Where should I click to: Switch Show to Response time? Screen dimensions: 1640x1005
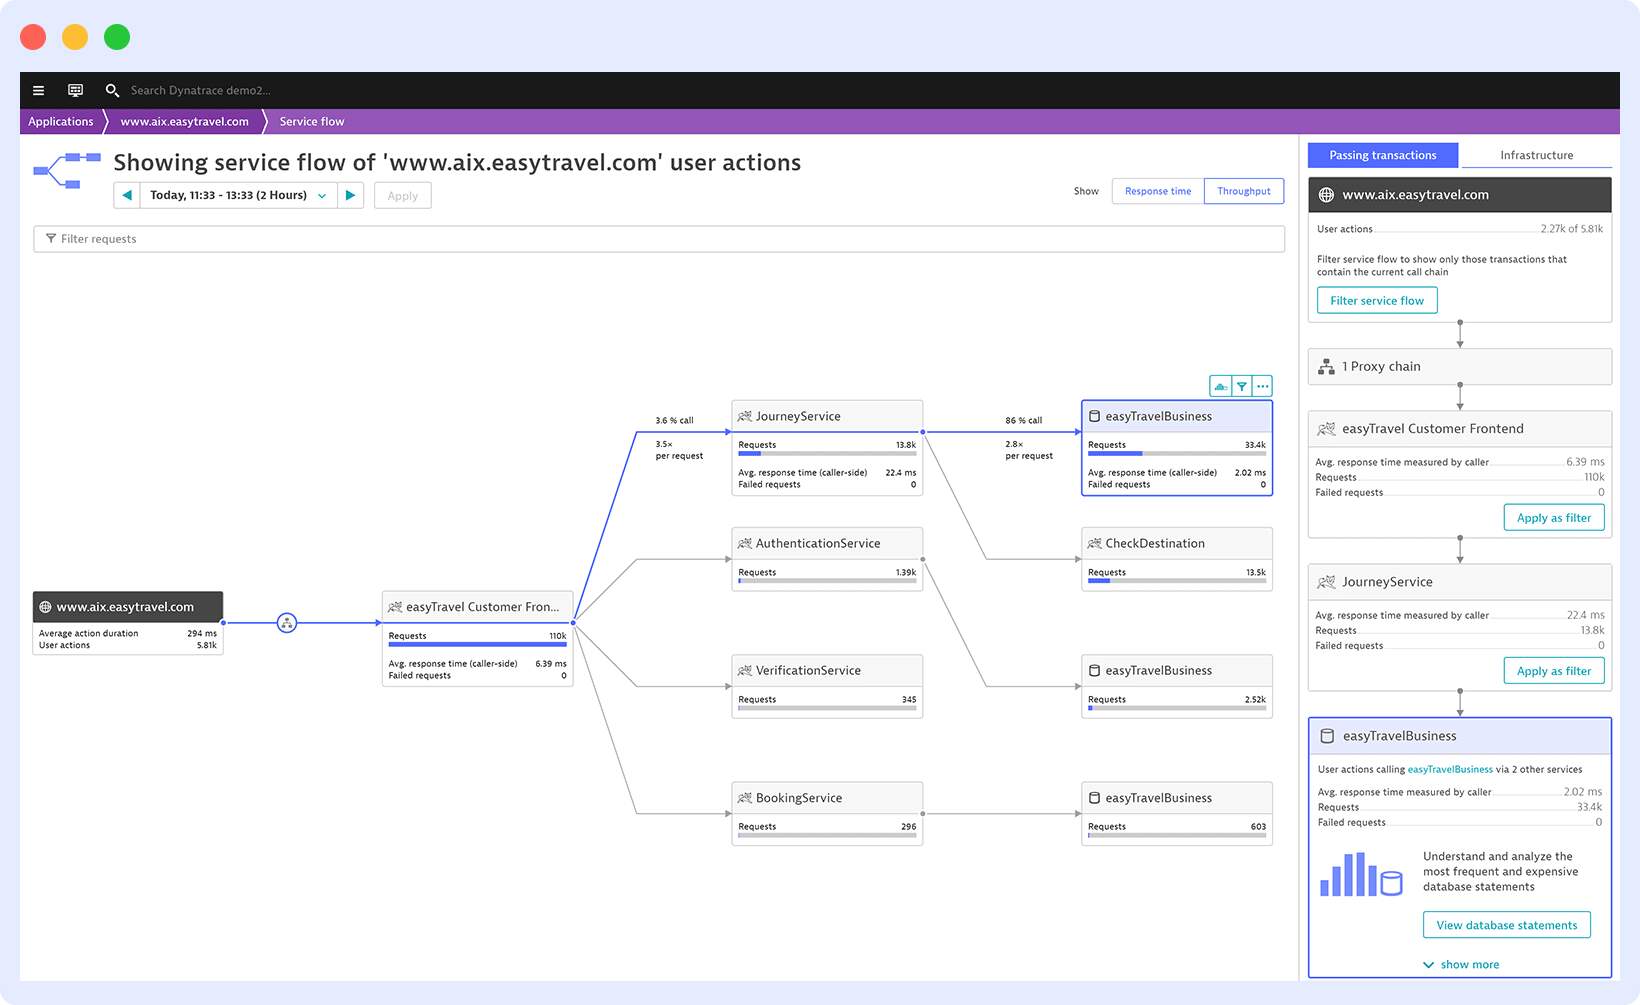(1156, 191)
